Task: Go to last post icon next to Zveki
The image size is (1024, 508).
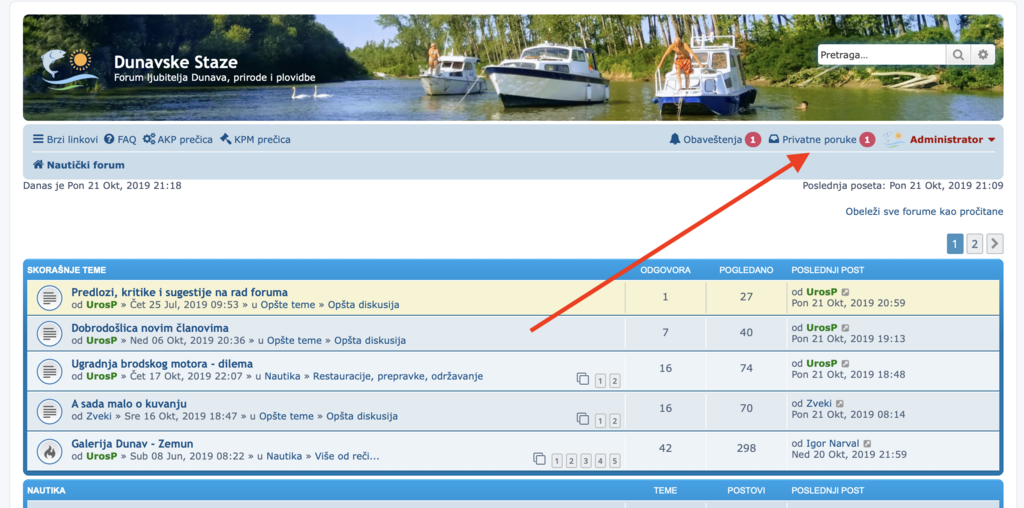Action: click(x=840, y=404)
